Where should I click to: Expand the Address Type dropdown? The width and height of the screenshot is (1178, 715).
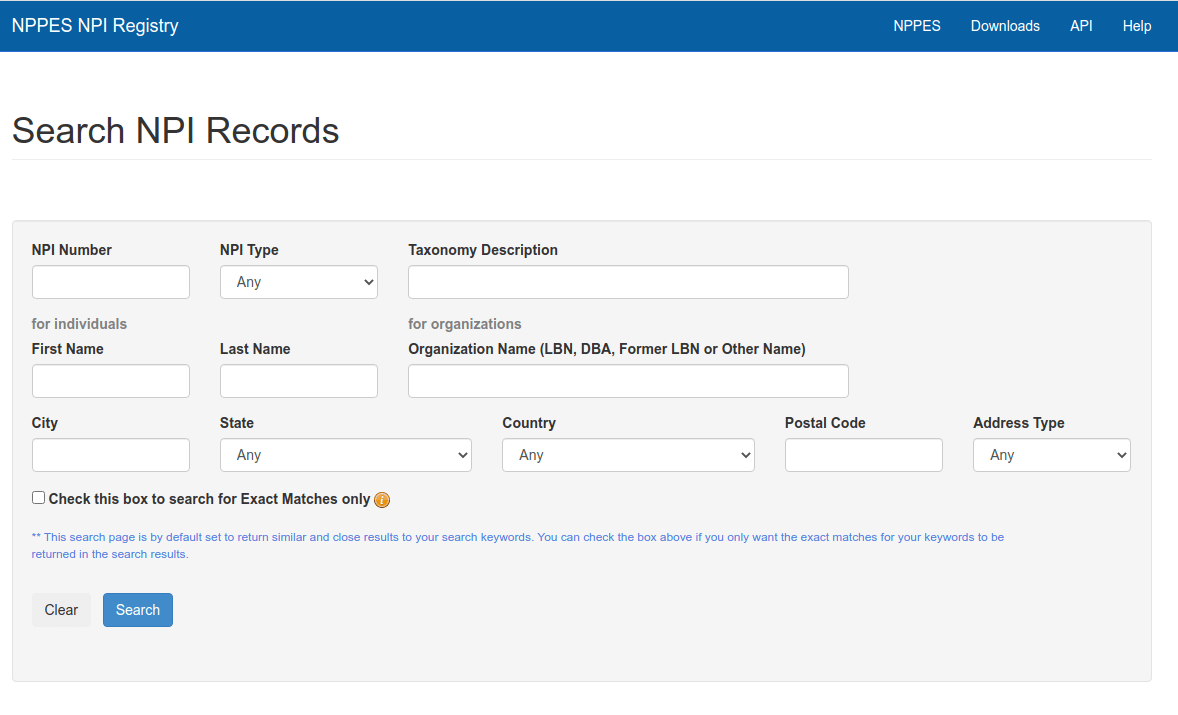(1051, 455)
